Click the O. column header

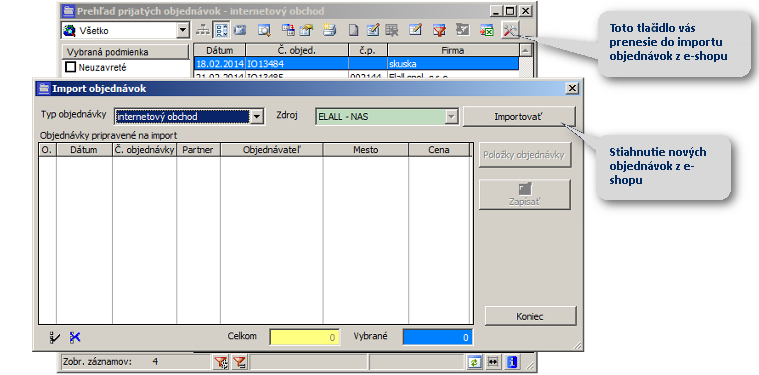(47, 150)
